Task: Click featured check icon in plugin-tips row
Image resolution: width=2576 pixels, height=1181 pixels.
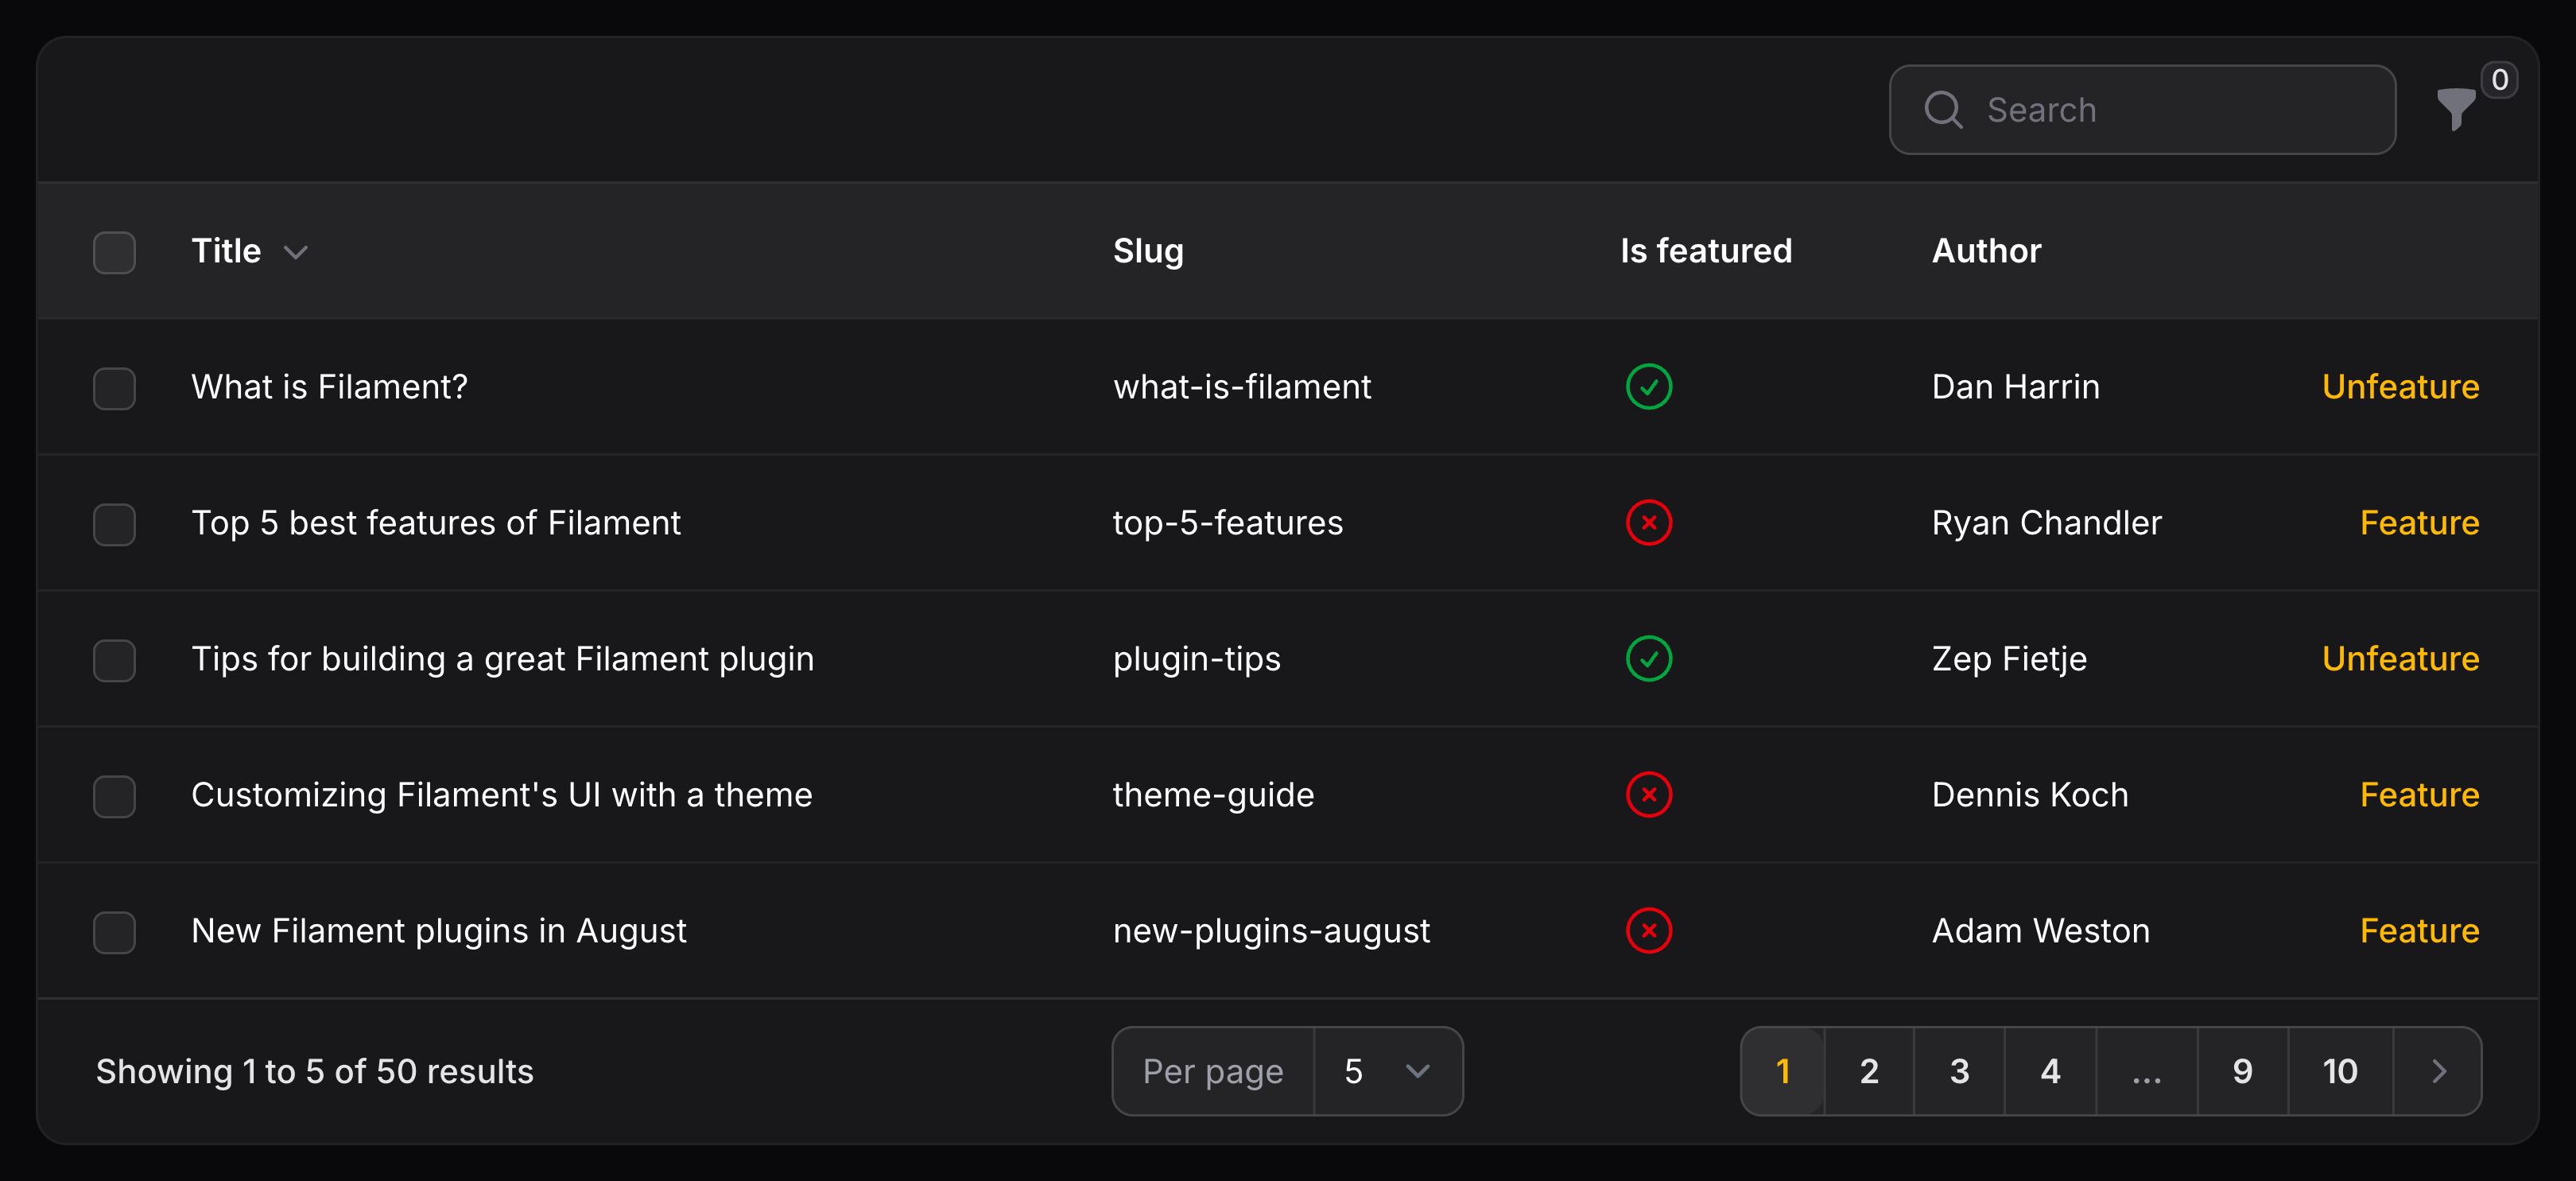Action: pyautogui.click(x=1648, y=659)
